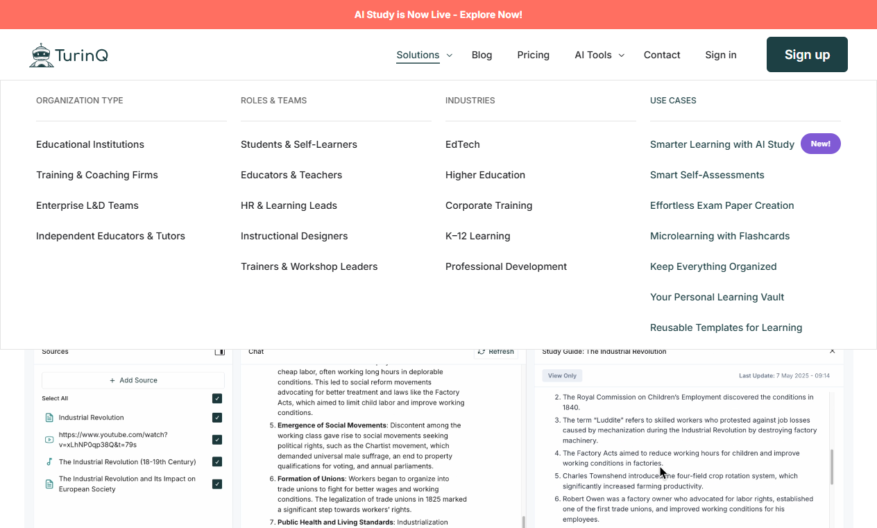Open Smarter Learning with AI Study

click(722, 144)
